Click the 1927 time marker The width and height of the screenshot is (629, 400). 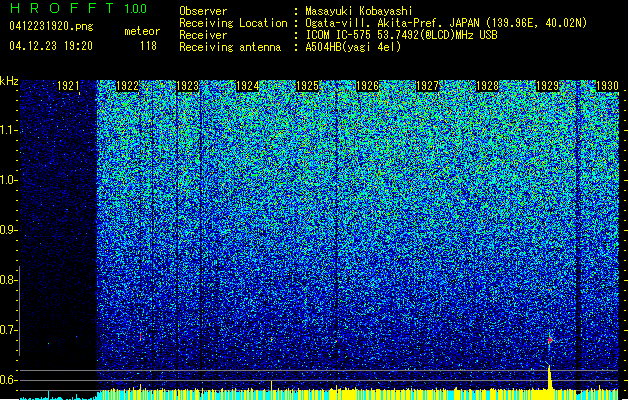pyautogui.click(x=428, y=86)
